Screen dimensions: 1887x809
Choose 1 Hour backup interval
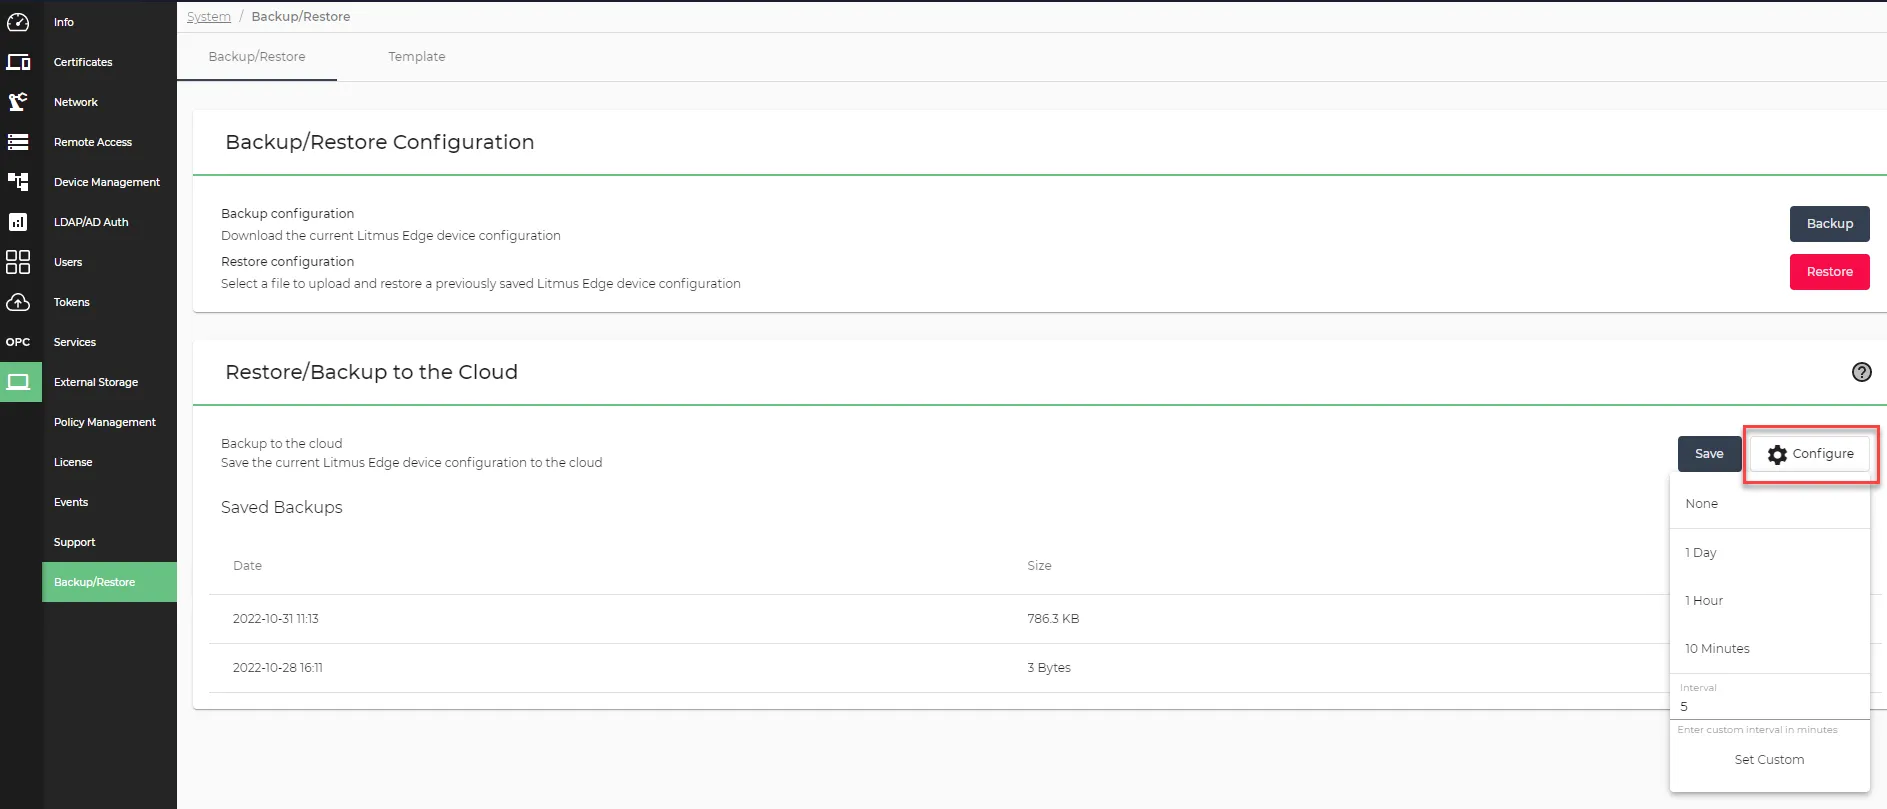(1769, 601)
